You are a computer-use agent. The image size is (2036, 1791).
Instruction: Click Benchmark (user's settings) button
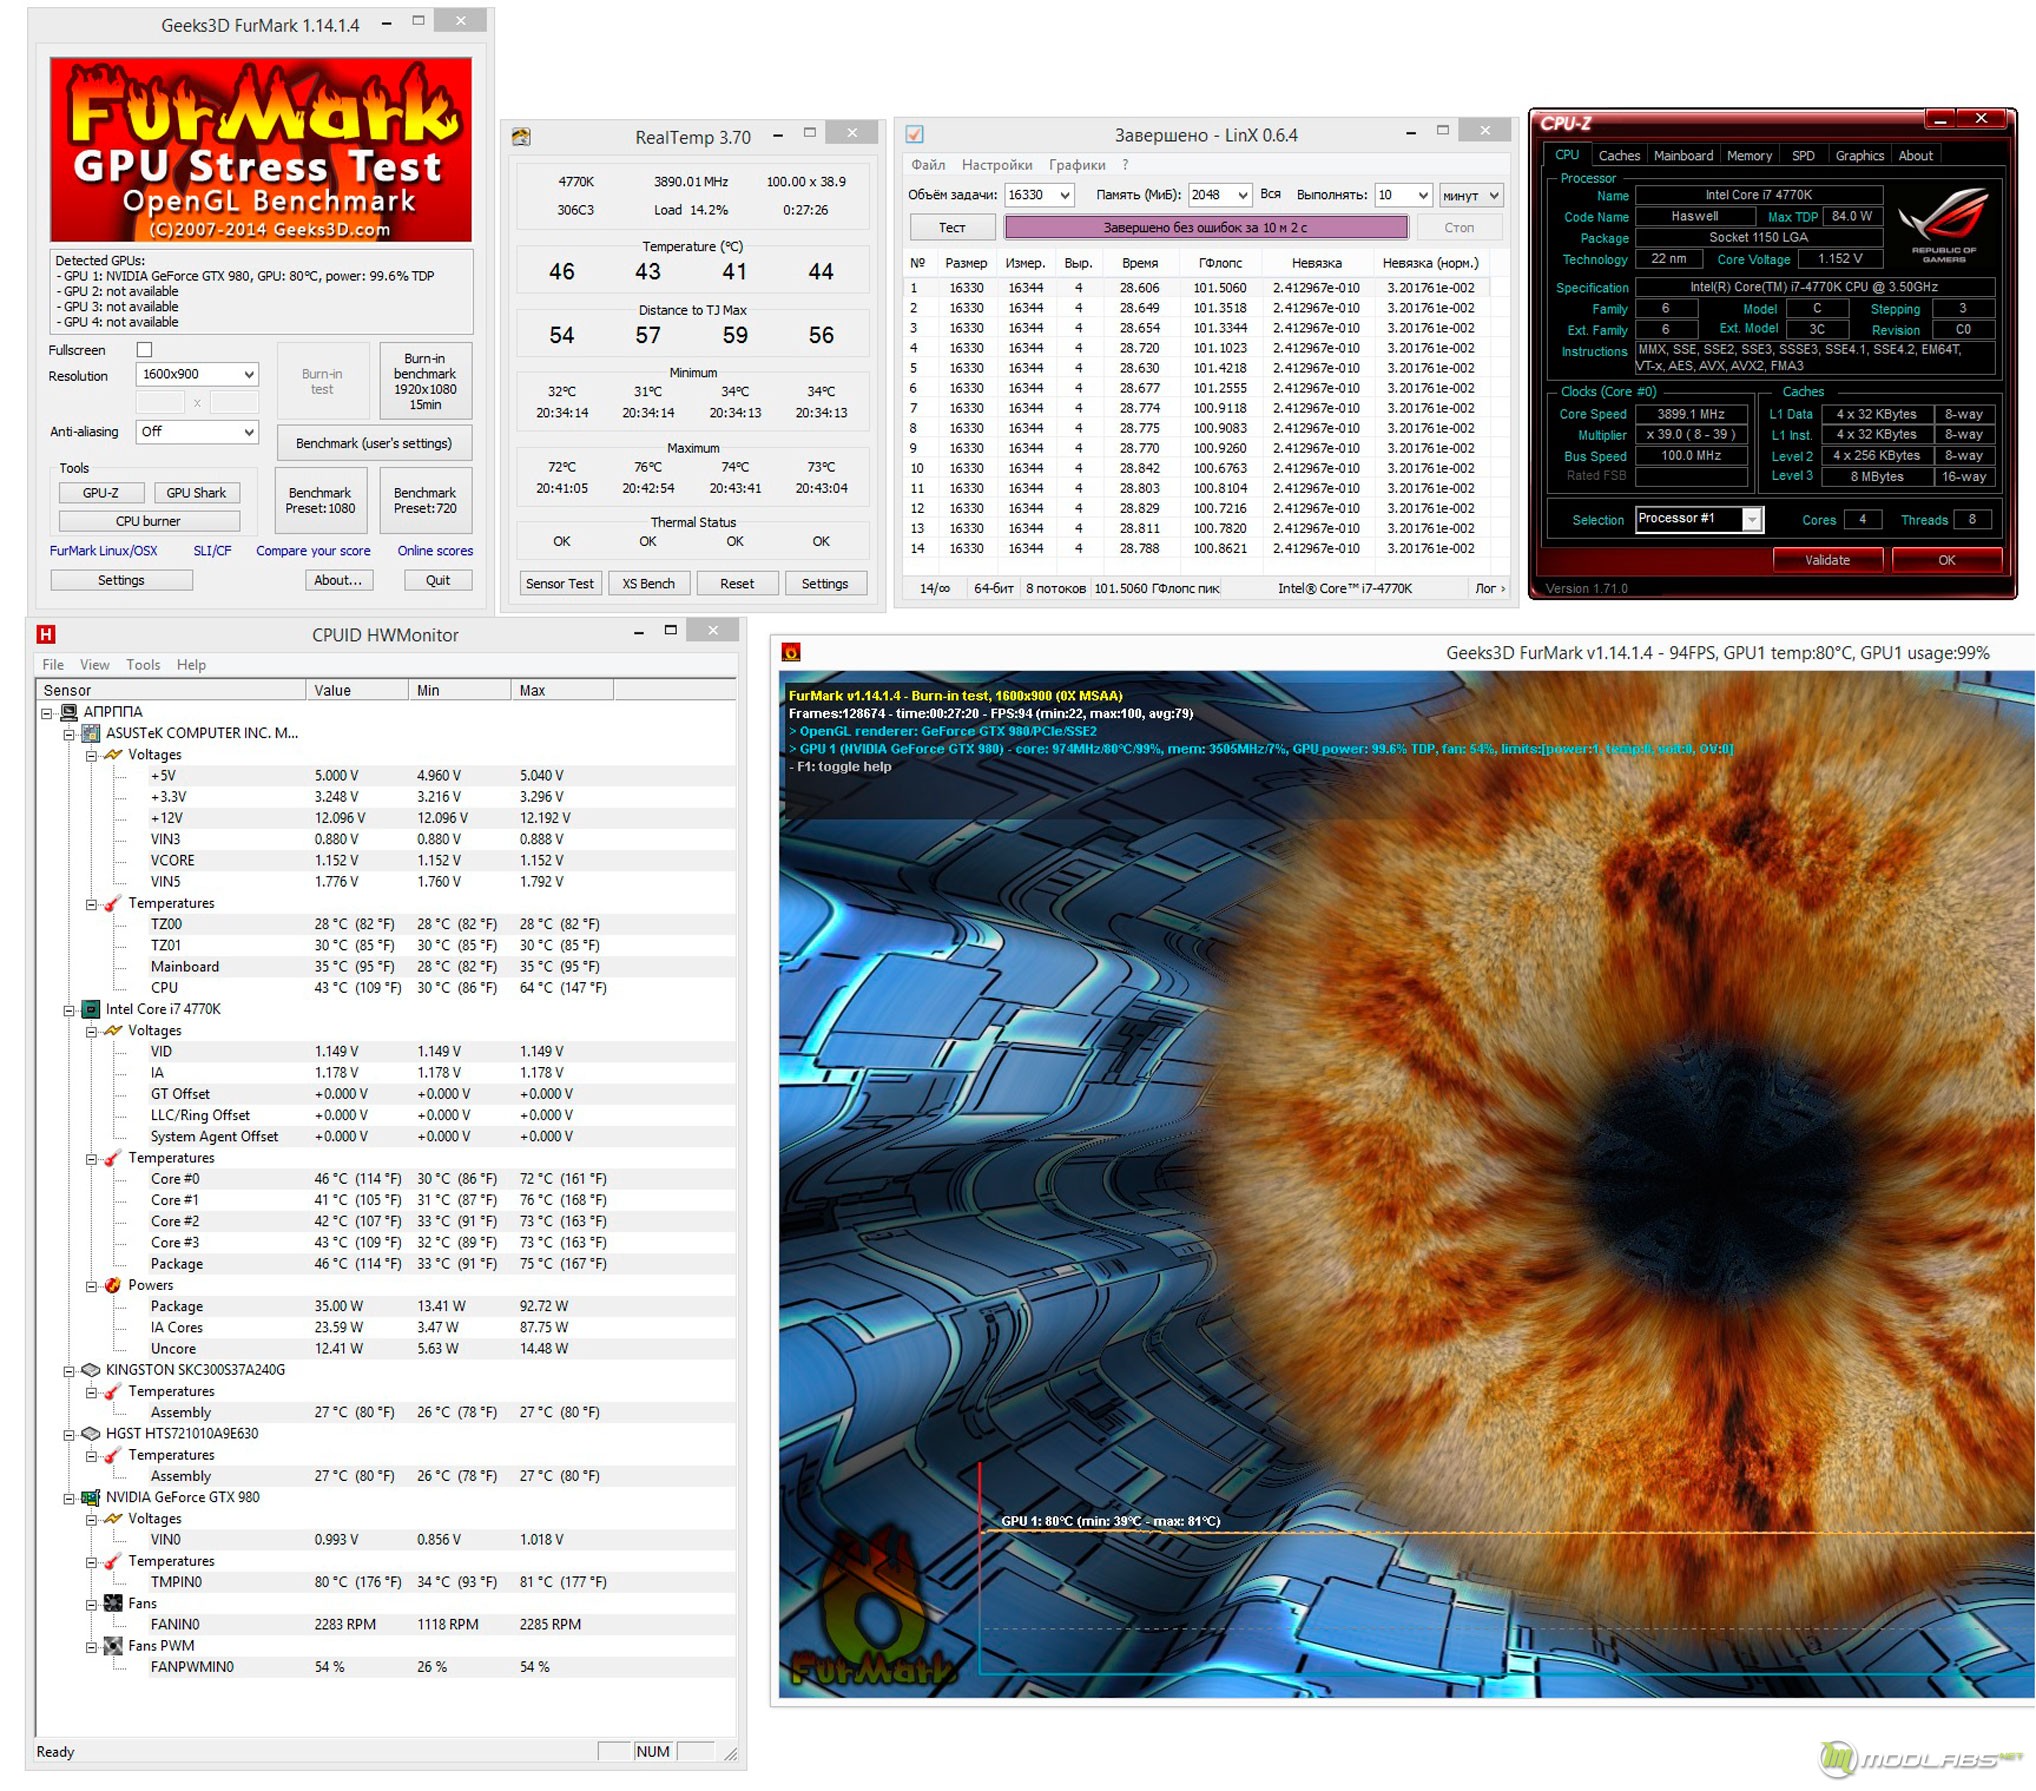373,443
